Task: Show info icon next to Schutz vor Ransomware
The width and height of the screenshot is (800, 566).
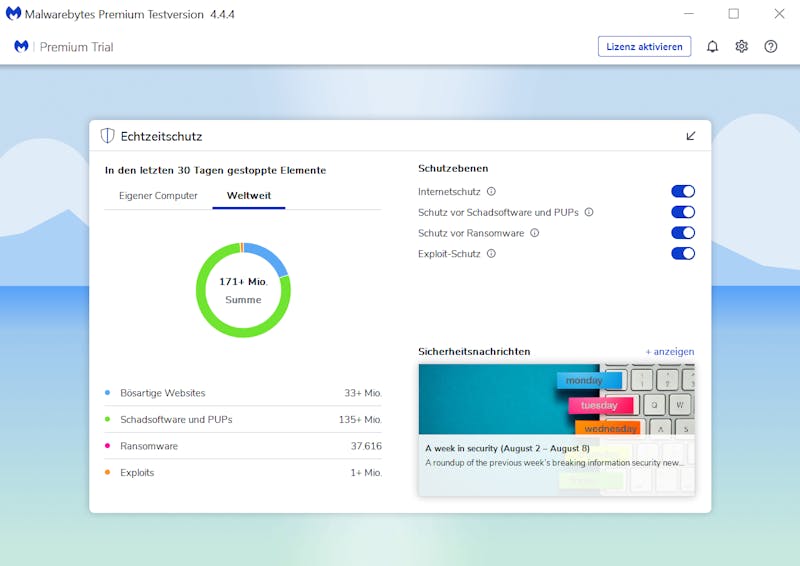Action: tap(535, 233)
